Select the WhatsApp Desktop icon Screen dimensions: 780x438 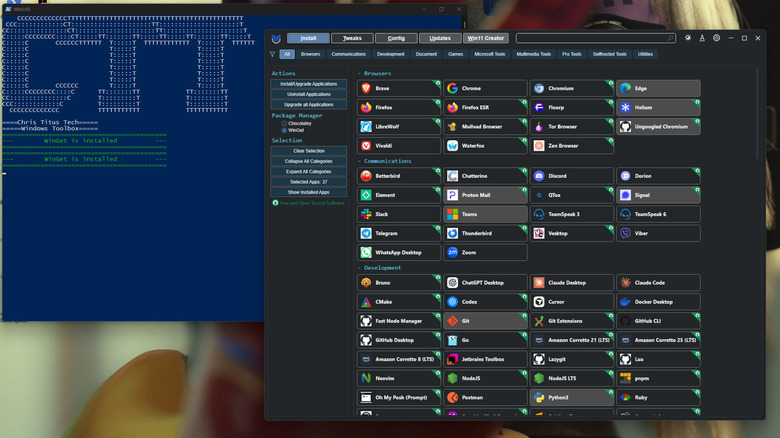tap(366, 252)
